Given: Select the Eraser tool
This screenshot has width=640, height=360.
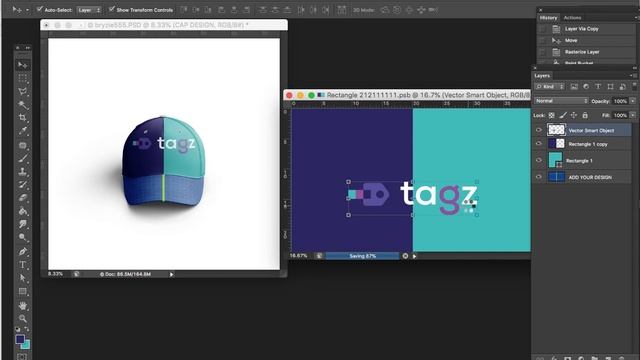Looking at the screenshot, I should (x=22, y=198).
